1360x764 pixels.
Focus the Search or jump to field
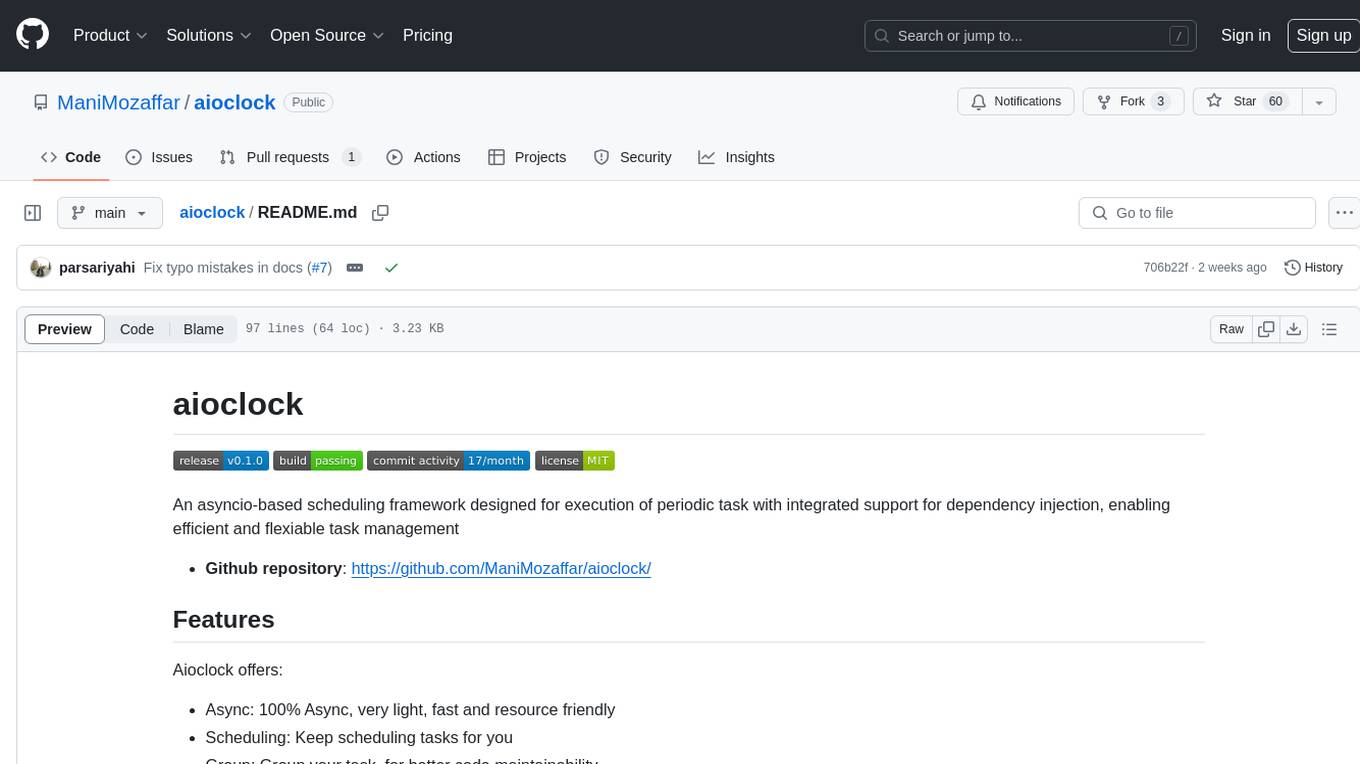(1030, 36)
